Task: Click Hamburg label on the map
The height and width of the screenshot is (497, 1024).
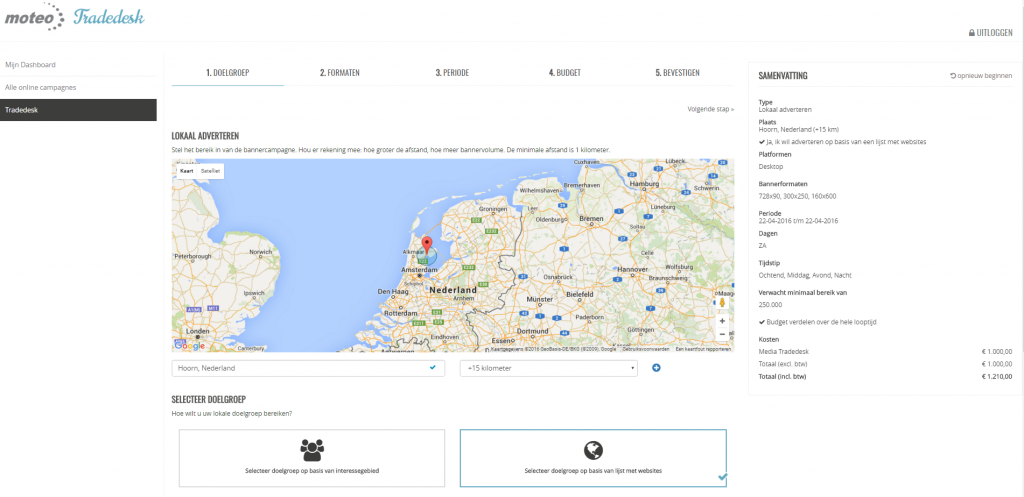Action: pyautogui.click(x=645, y=184)
